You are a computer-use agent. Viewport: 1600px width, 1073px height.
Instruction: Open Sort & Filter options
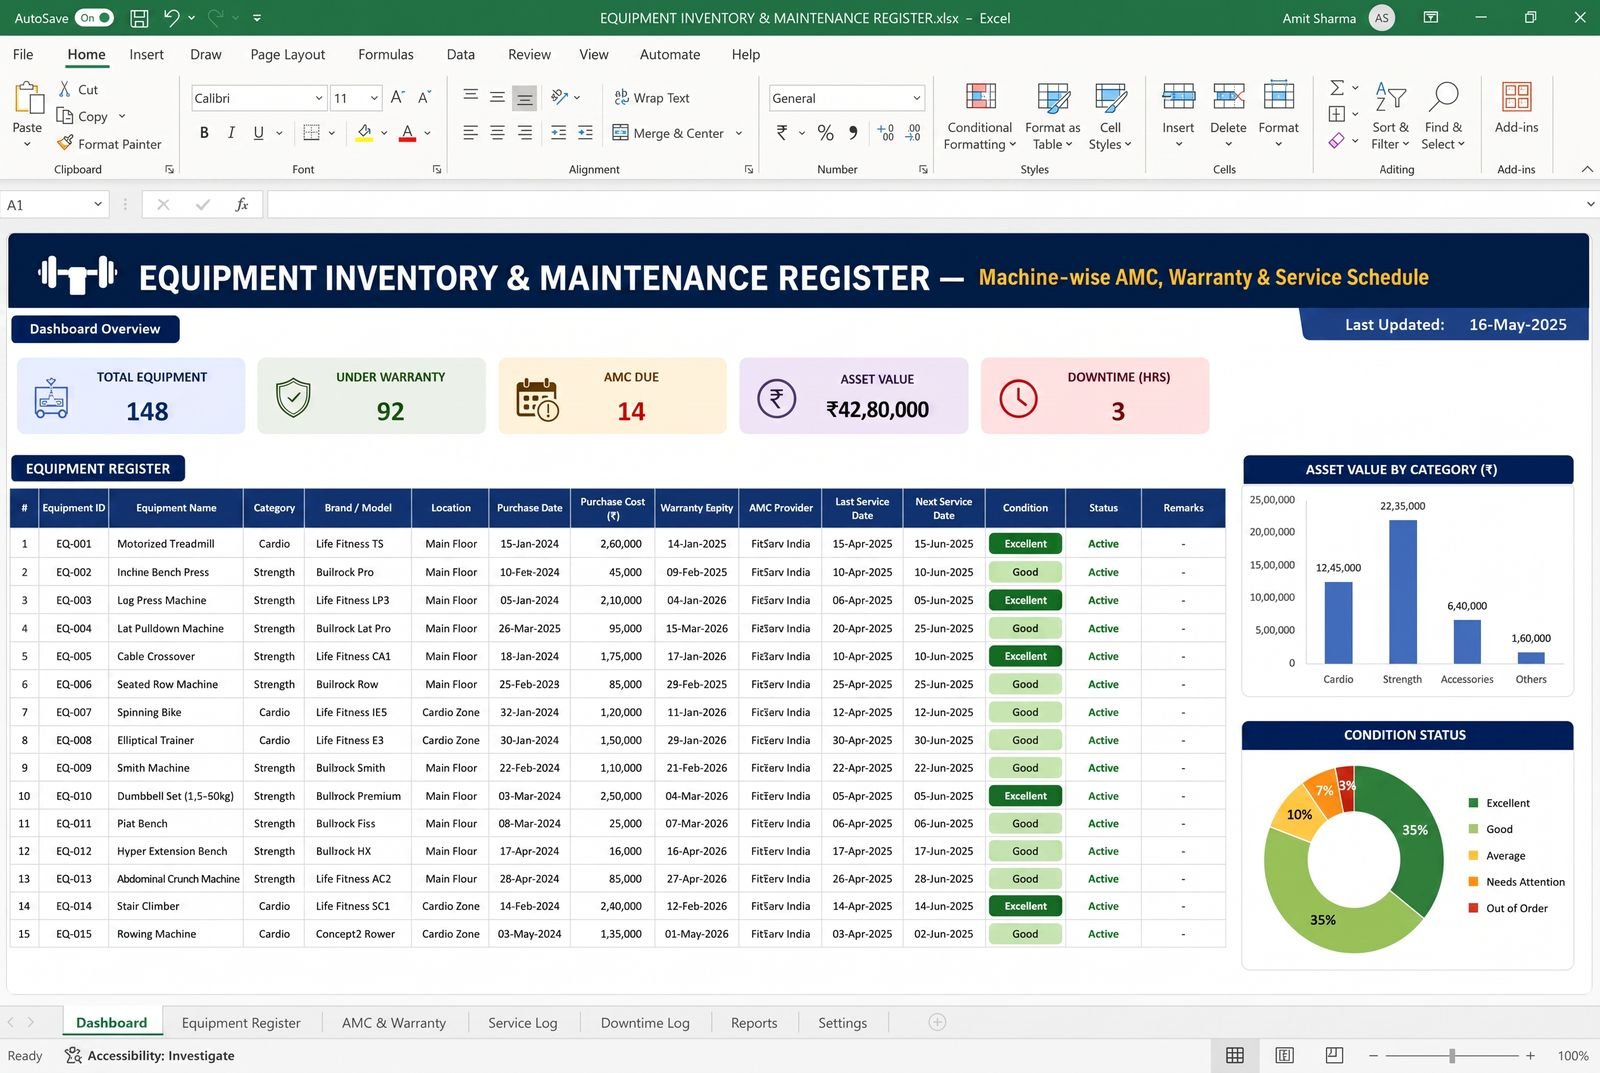pyautogui.click(x=1390, y=116)
